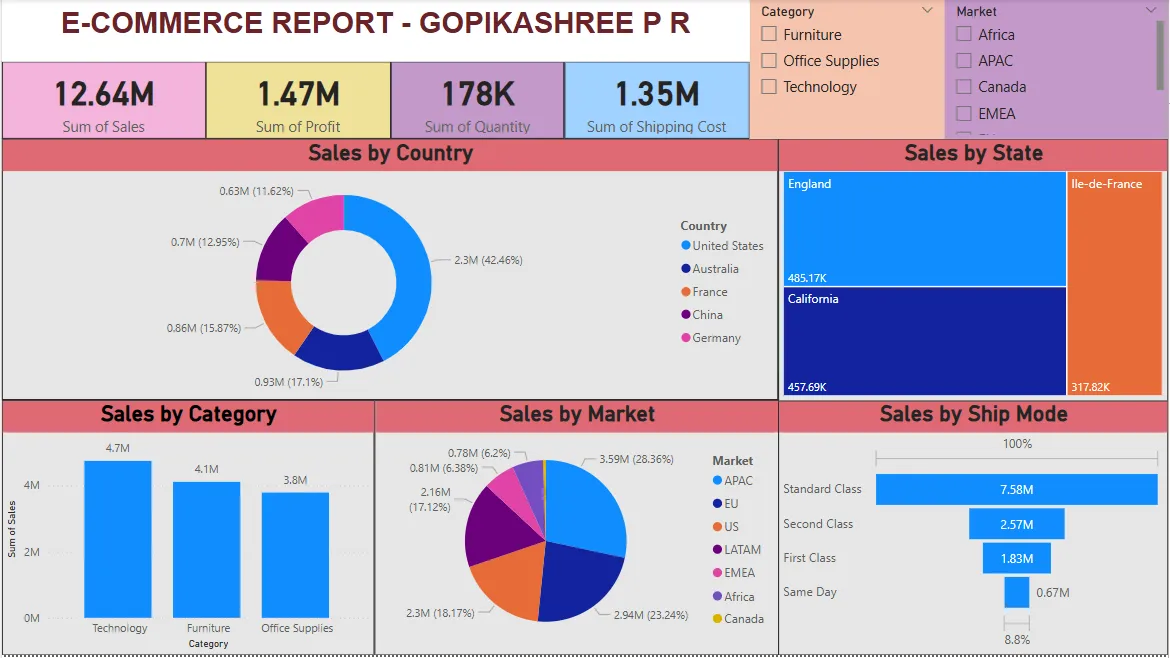
Task: Check the Office Supplies category checkbox
Action: [x=769, y=60]
